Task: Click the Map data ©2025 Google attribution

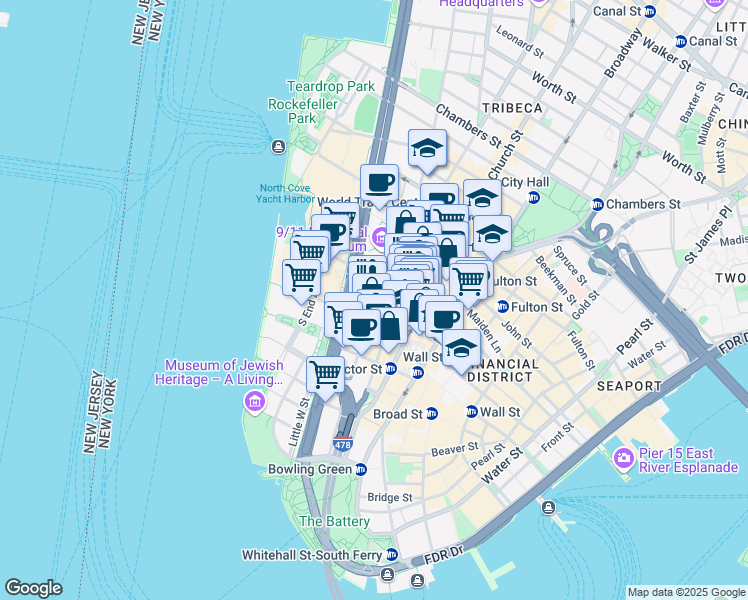Action: tap(686, 592)
